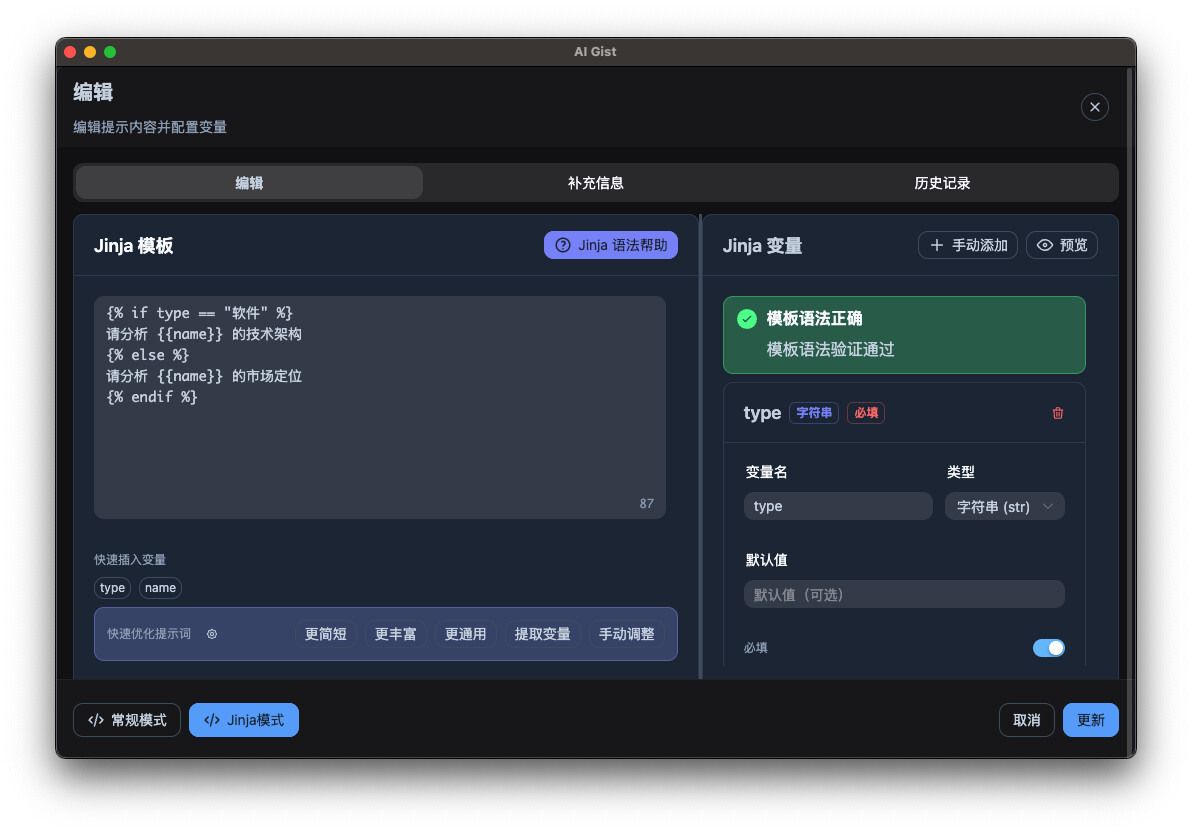Image resolution: width=1192 pixels, height=832 pixels.
Task: Click 预览 to preview the template
Action: point(1061,245)
